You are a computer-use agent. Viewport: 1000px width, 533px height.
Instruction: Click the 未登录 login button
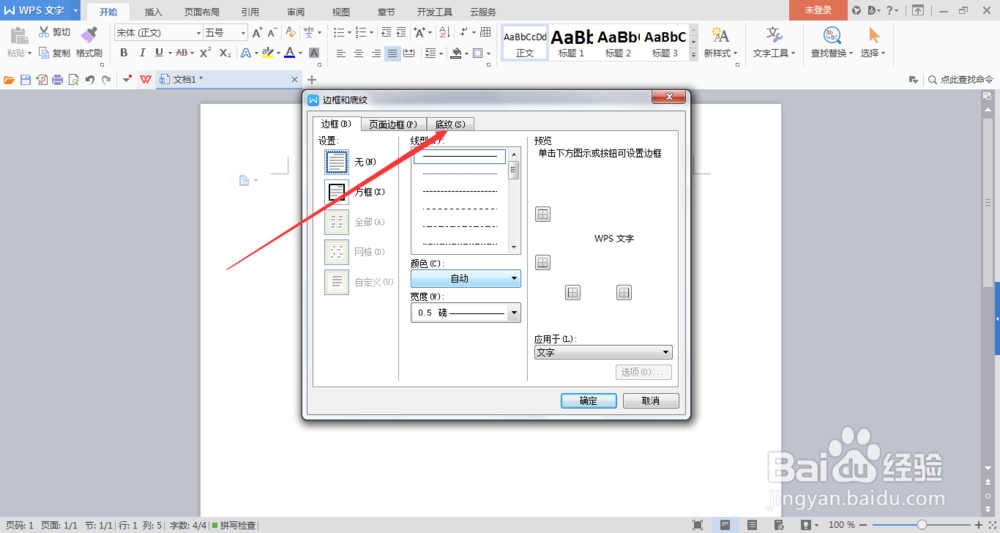point(818,10)
